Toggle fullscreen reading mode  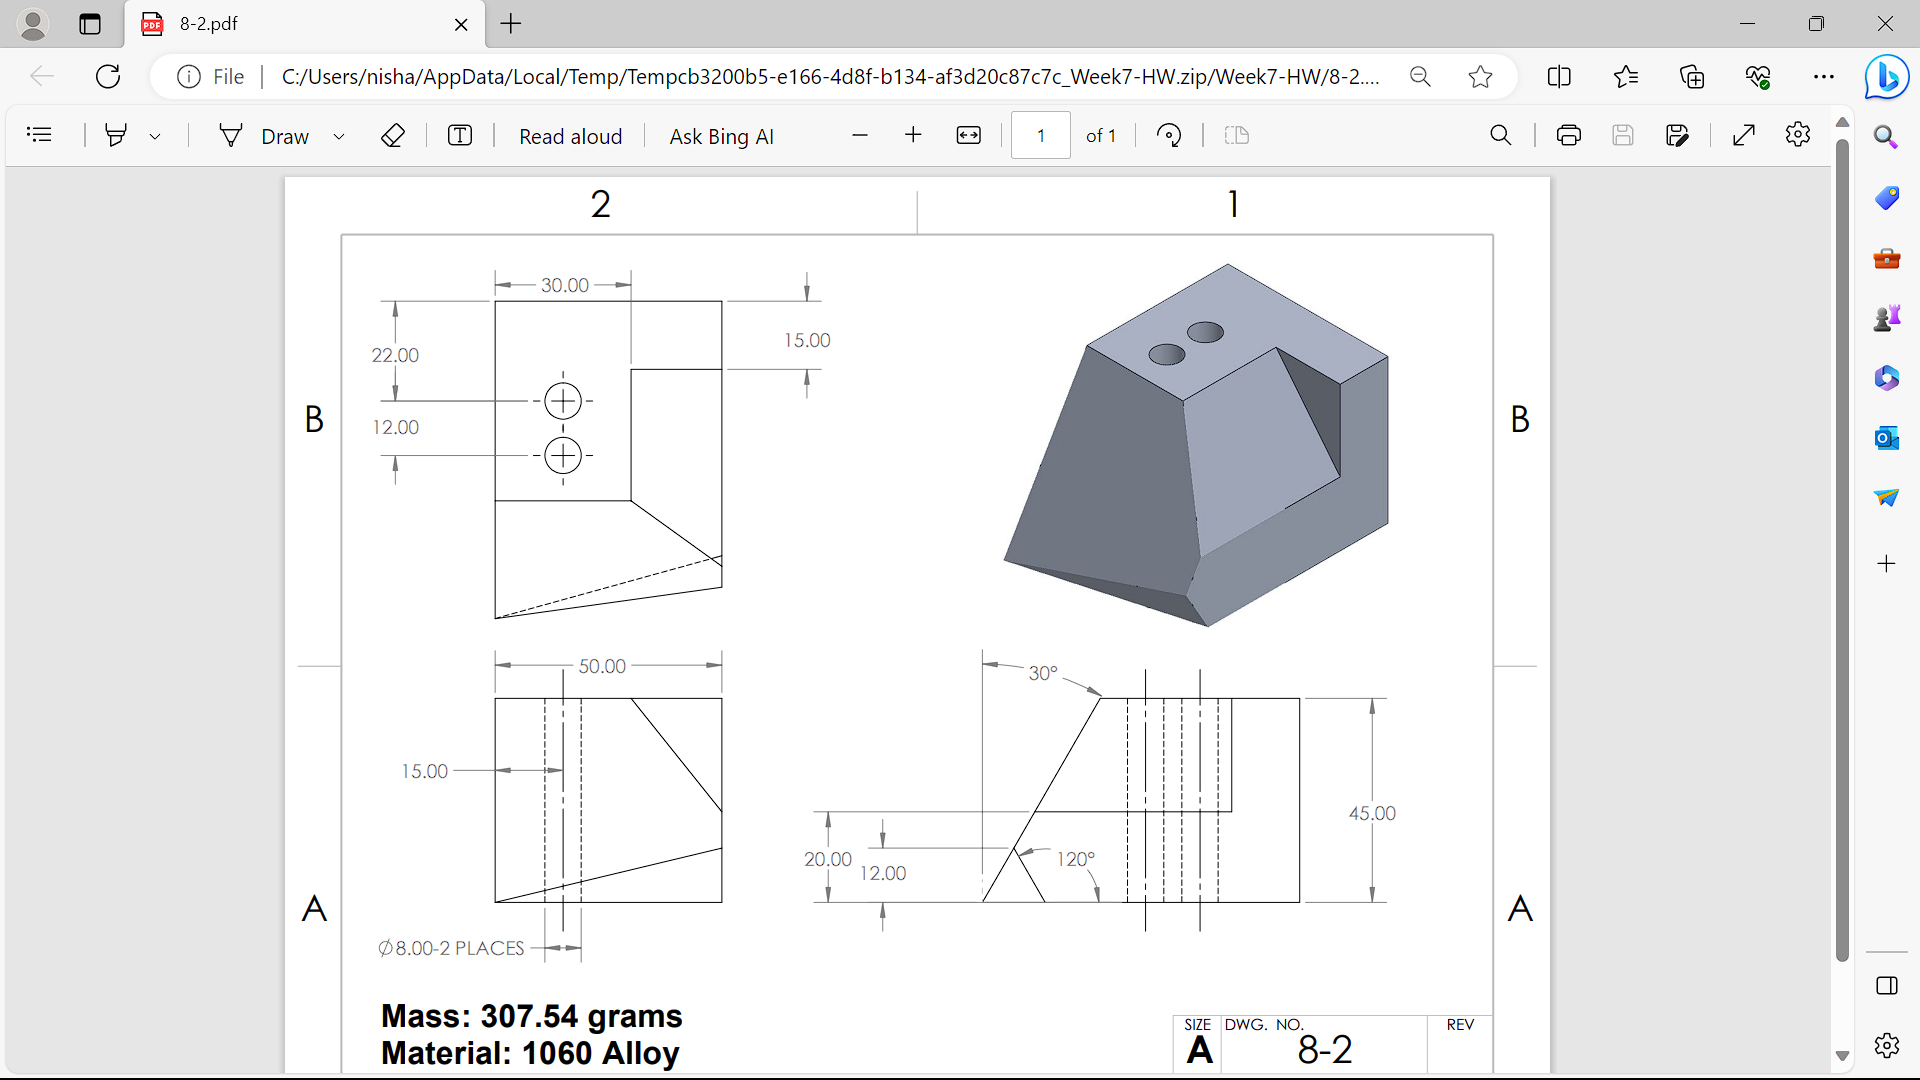click(x=1744, y=135)
